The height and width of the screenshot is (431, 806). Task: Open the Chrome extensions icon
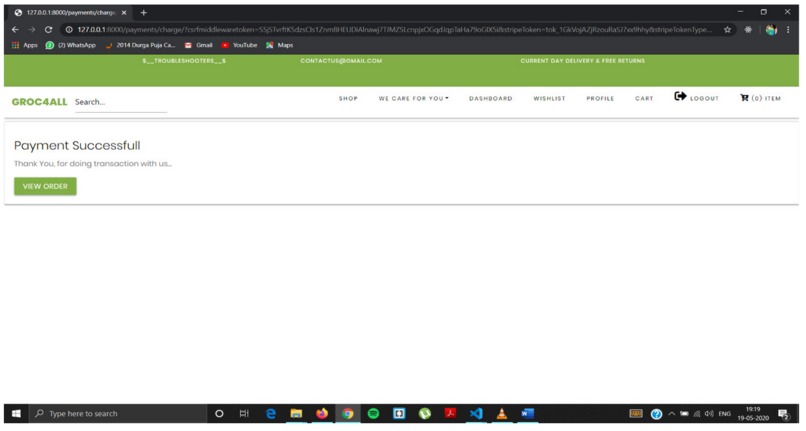(748, 30)
